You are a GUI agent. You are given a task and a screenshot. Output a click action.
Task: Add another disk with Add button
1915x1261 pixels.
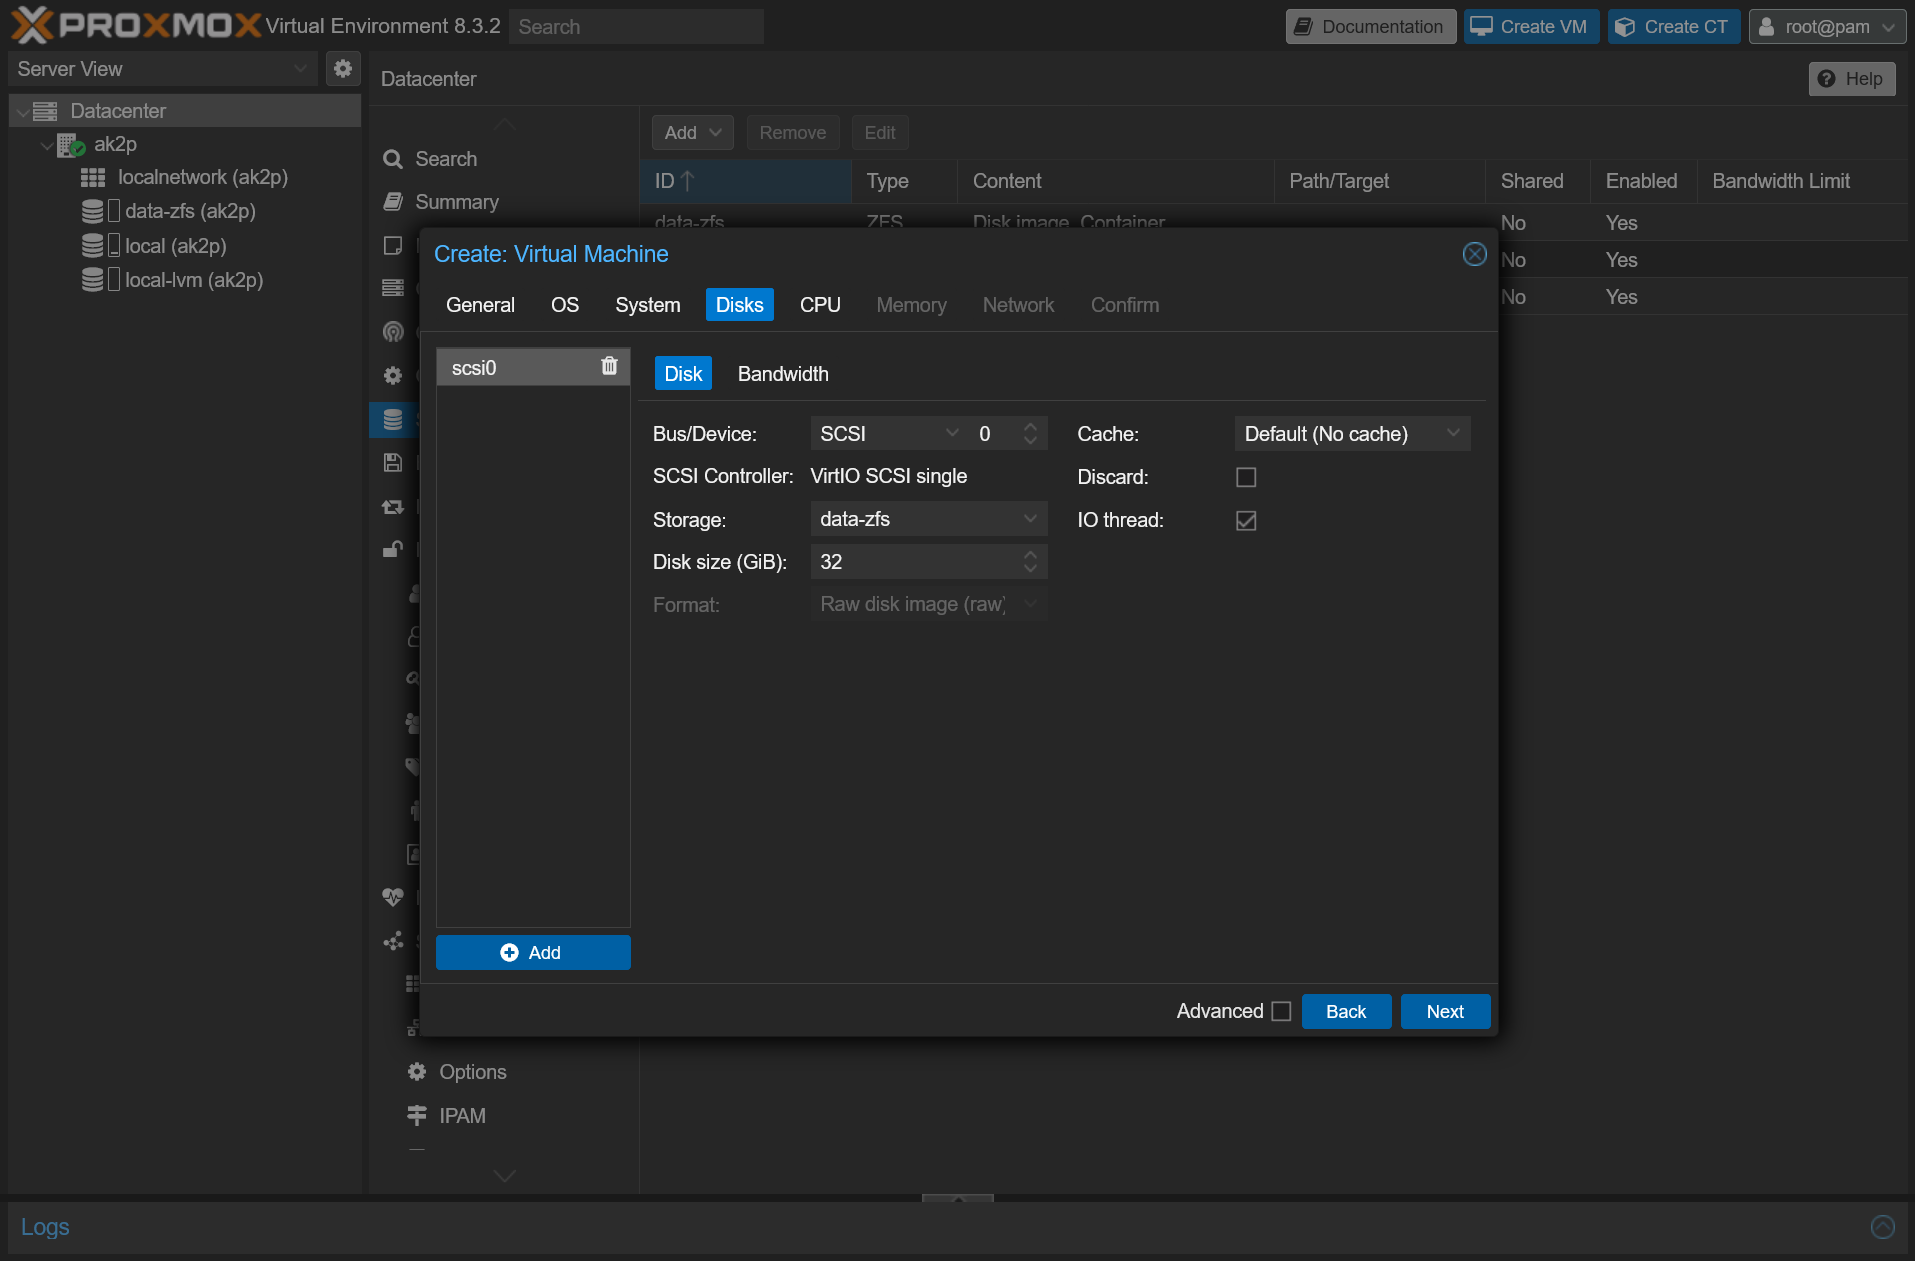(x=533, y=953)
